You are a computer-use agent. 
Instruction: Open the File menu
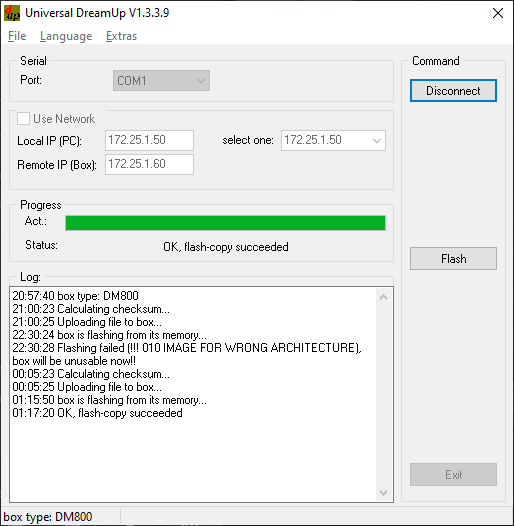click(x=17, y=36)
